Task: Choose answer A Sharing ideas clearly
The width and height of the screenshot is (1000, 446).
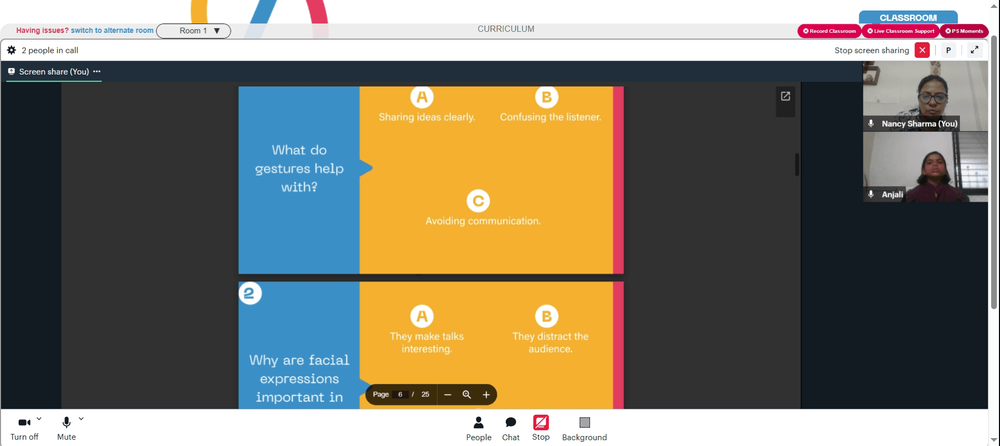Action: click(x=427, y=107)
